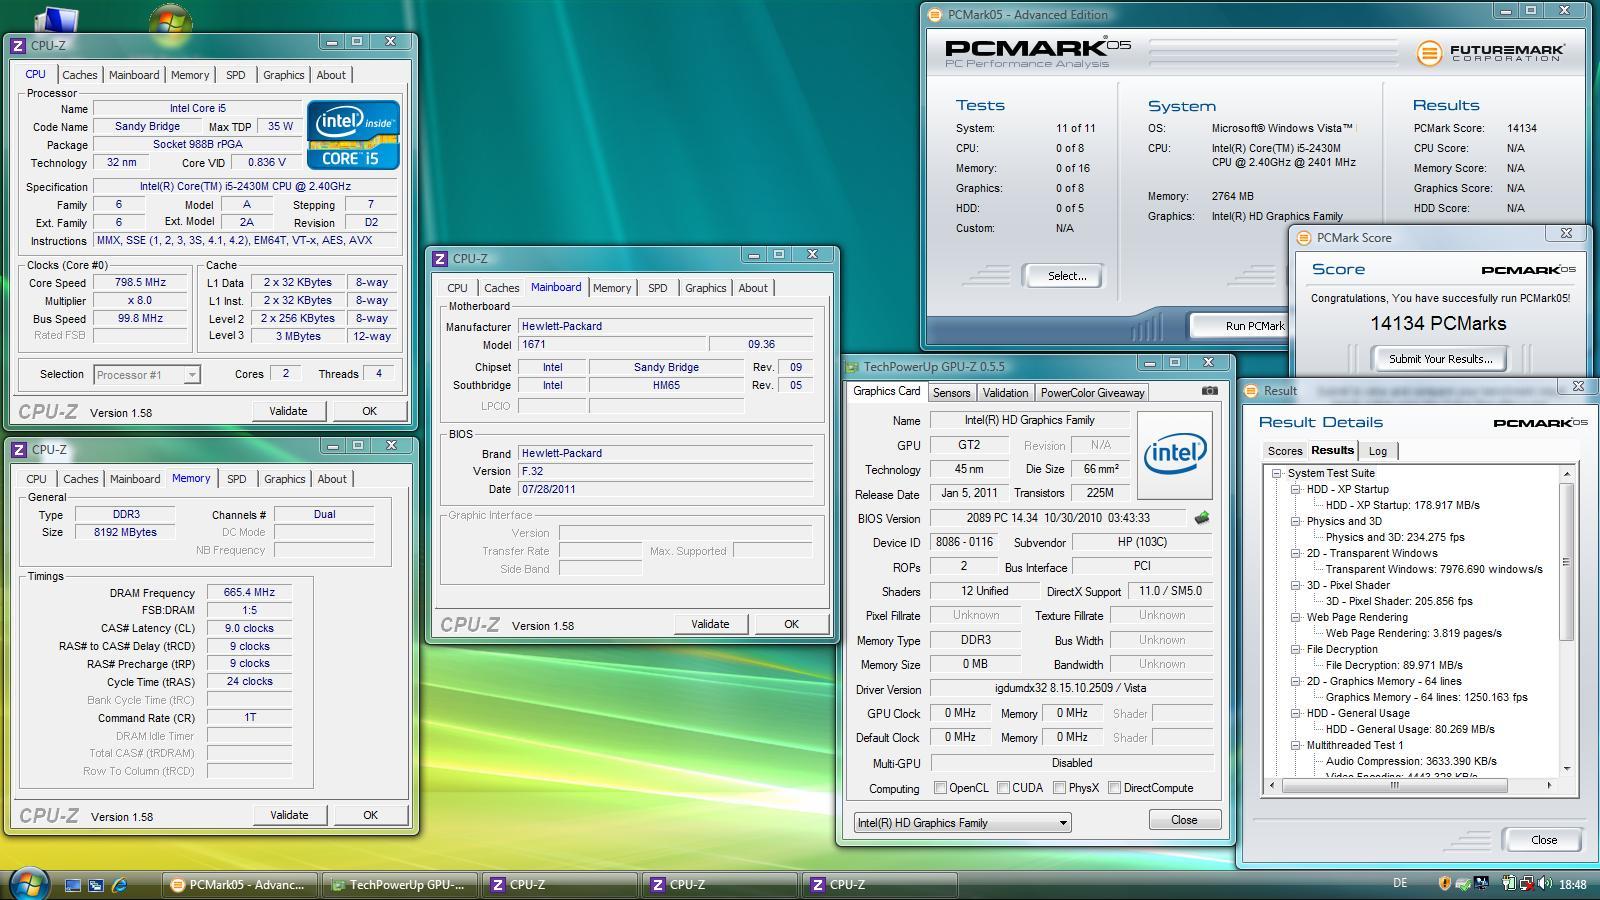The width and height of the screenshot is (1600, 900).
Task: Click the CPU Specification field
Action: [x=245, y=187]
